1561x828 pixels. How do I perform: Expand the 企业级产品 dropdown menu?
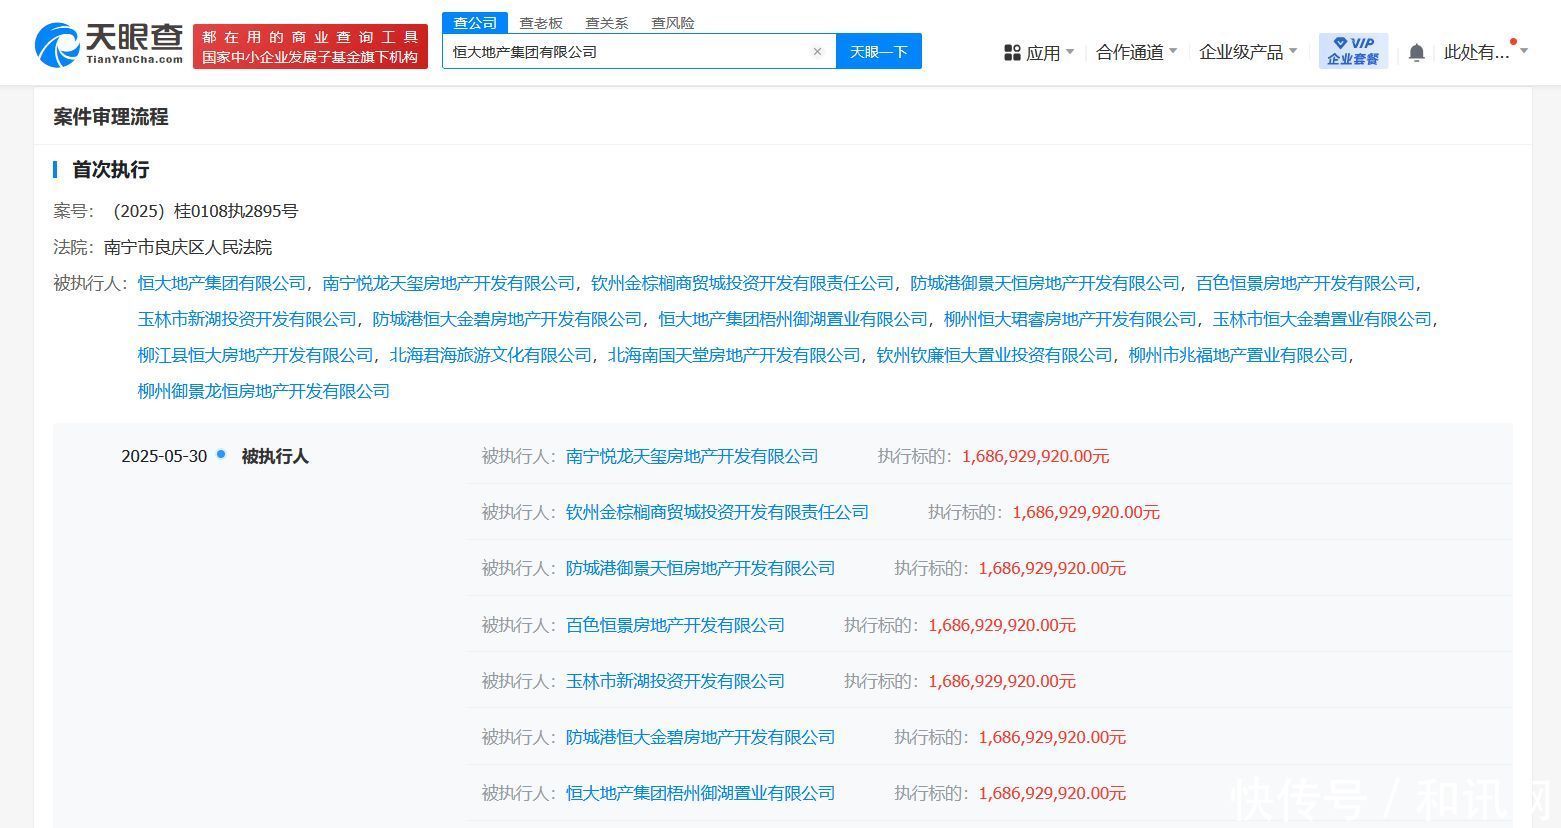(x=1248, y=52)
